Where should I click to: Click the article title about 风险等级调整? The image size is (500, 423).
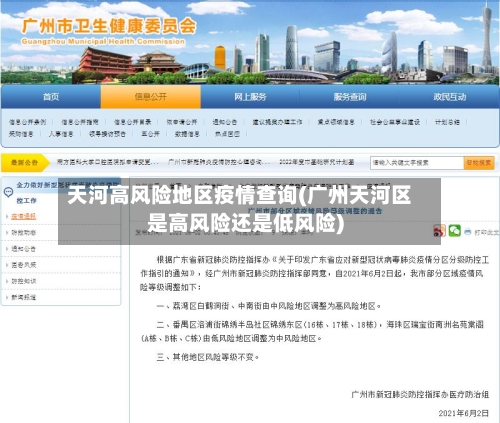pyautogui.click(x=315, y=211)
